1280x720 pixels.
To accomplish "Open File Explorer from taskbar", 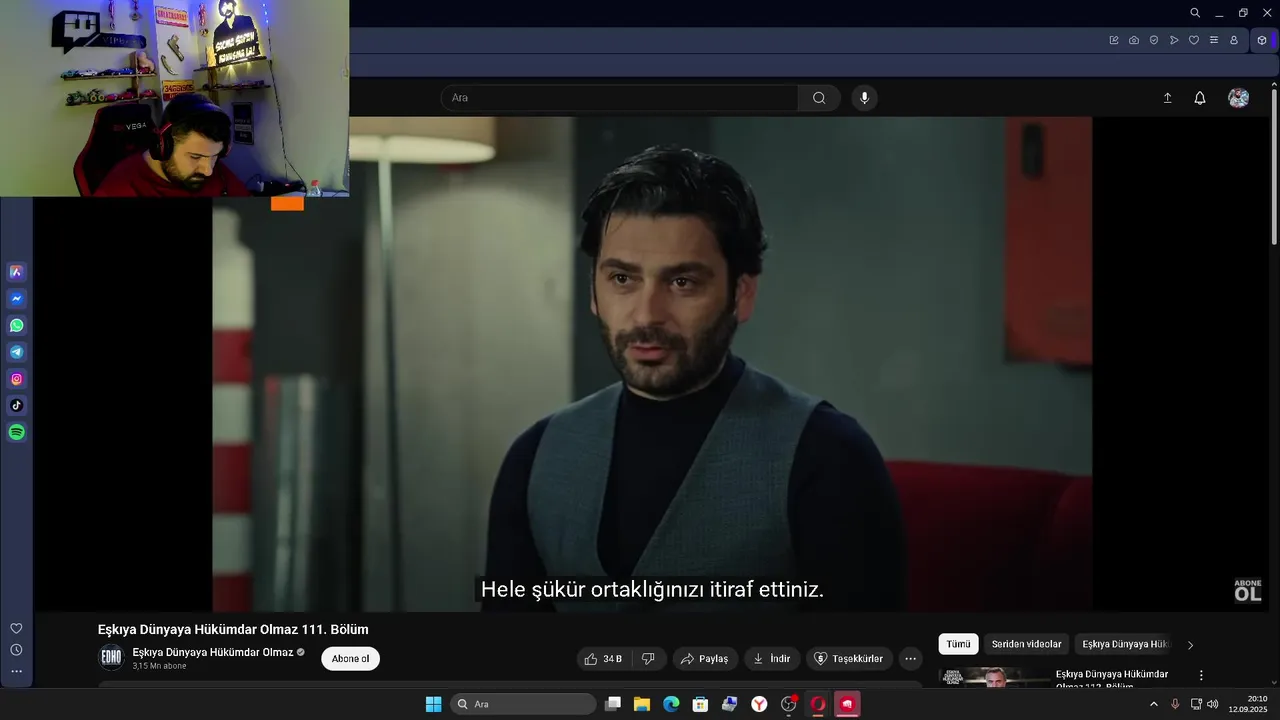I will (x=642, y=704).
